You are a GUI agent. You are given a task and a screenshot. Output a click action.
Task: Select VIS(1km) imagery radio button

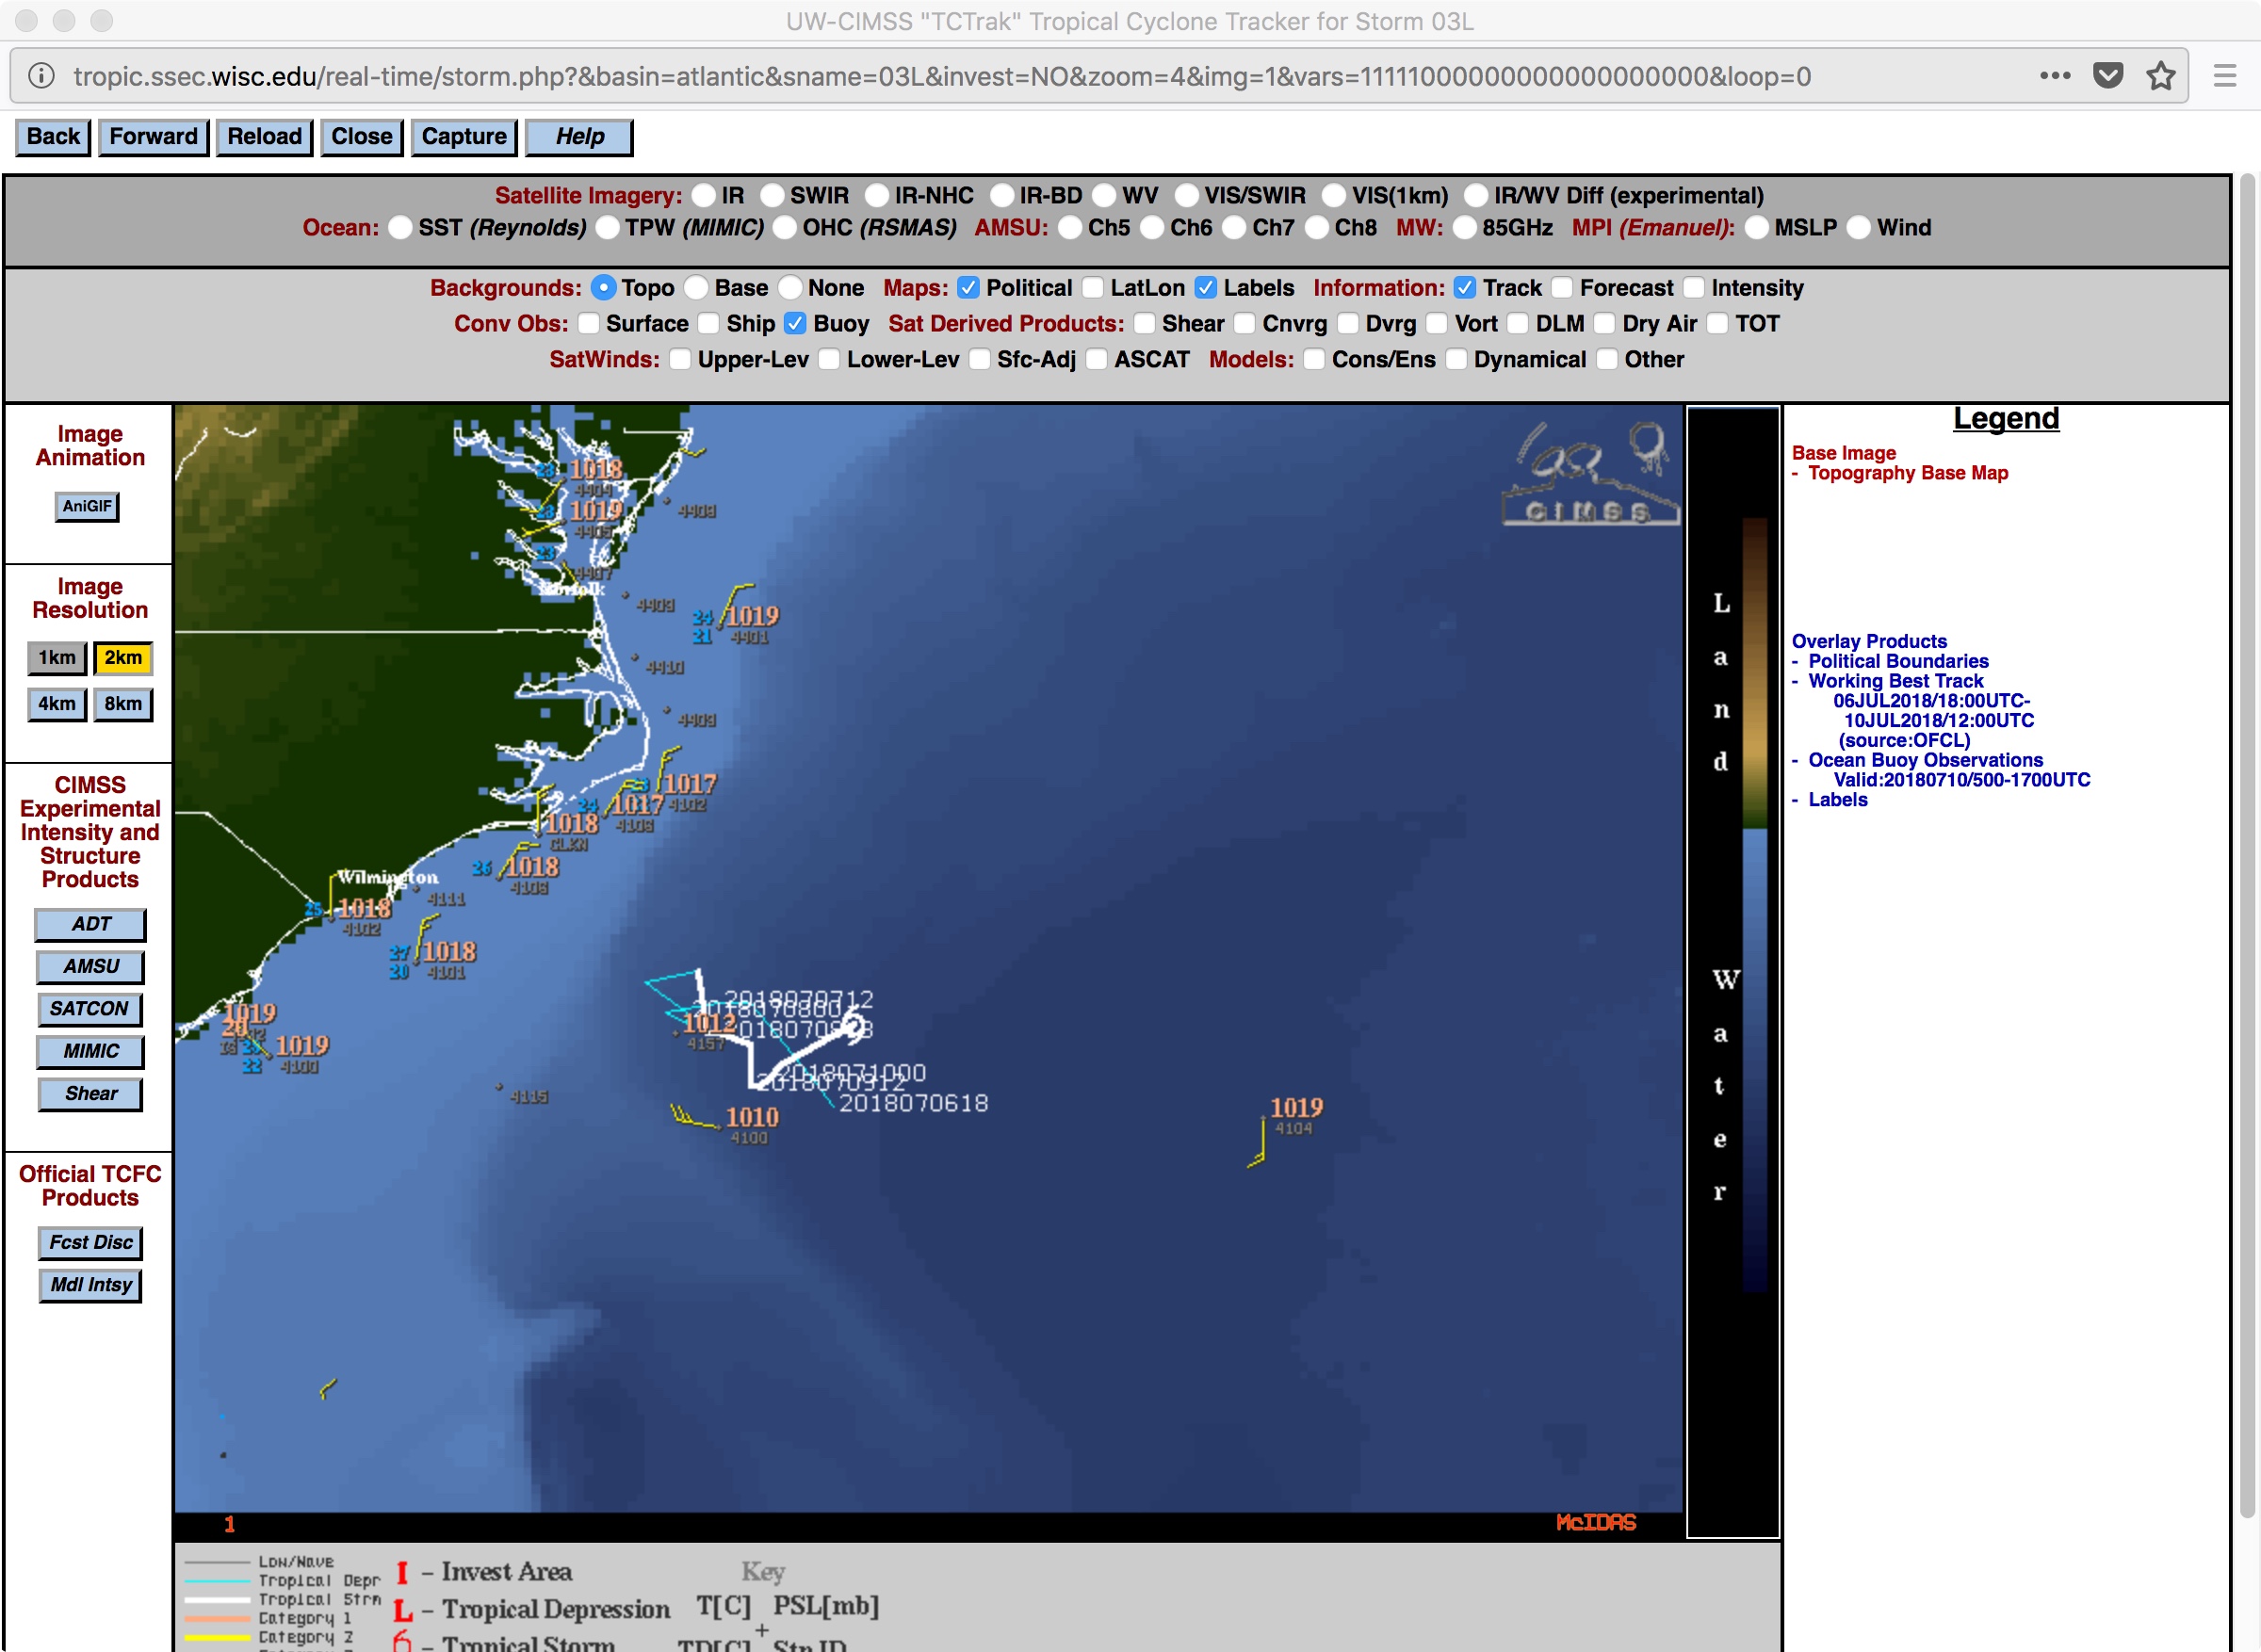click(1334, 195)
